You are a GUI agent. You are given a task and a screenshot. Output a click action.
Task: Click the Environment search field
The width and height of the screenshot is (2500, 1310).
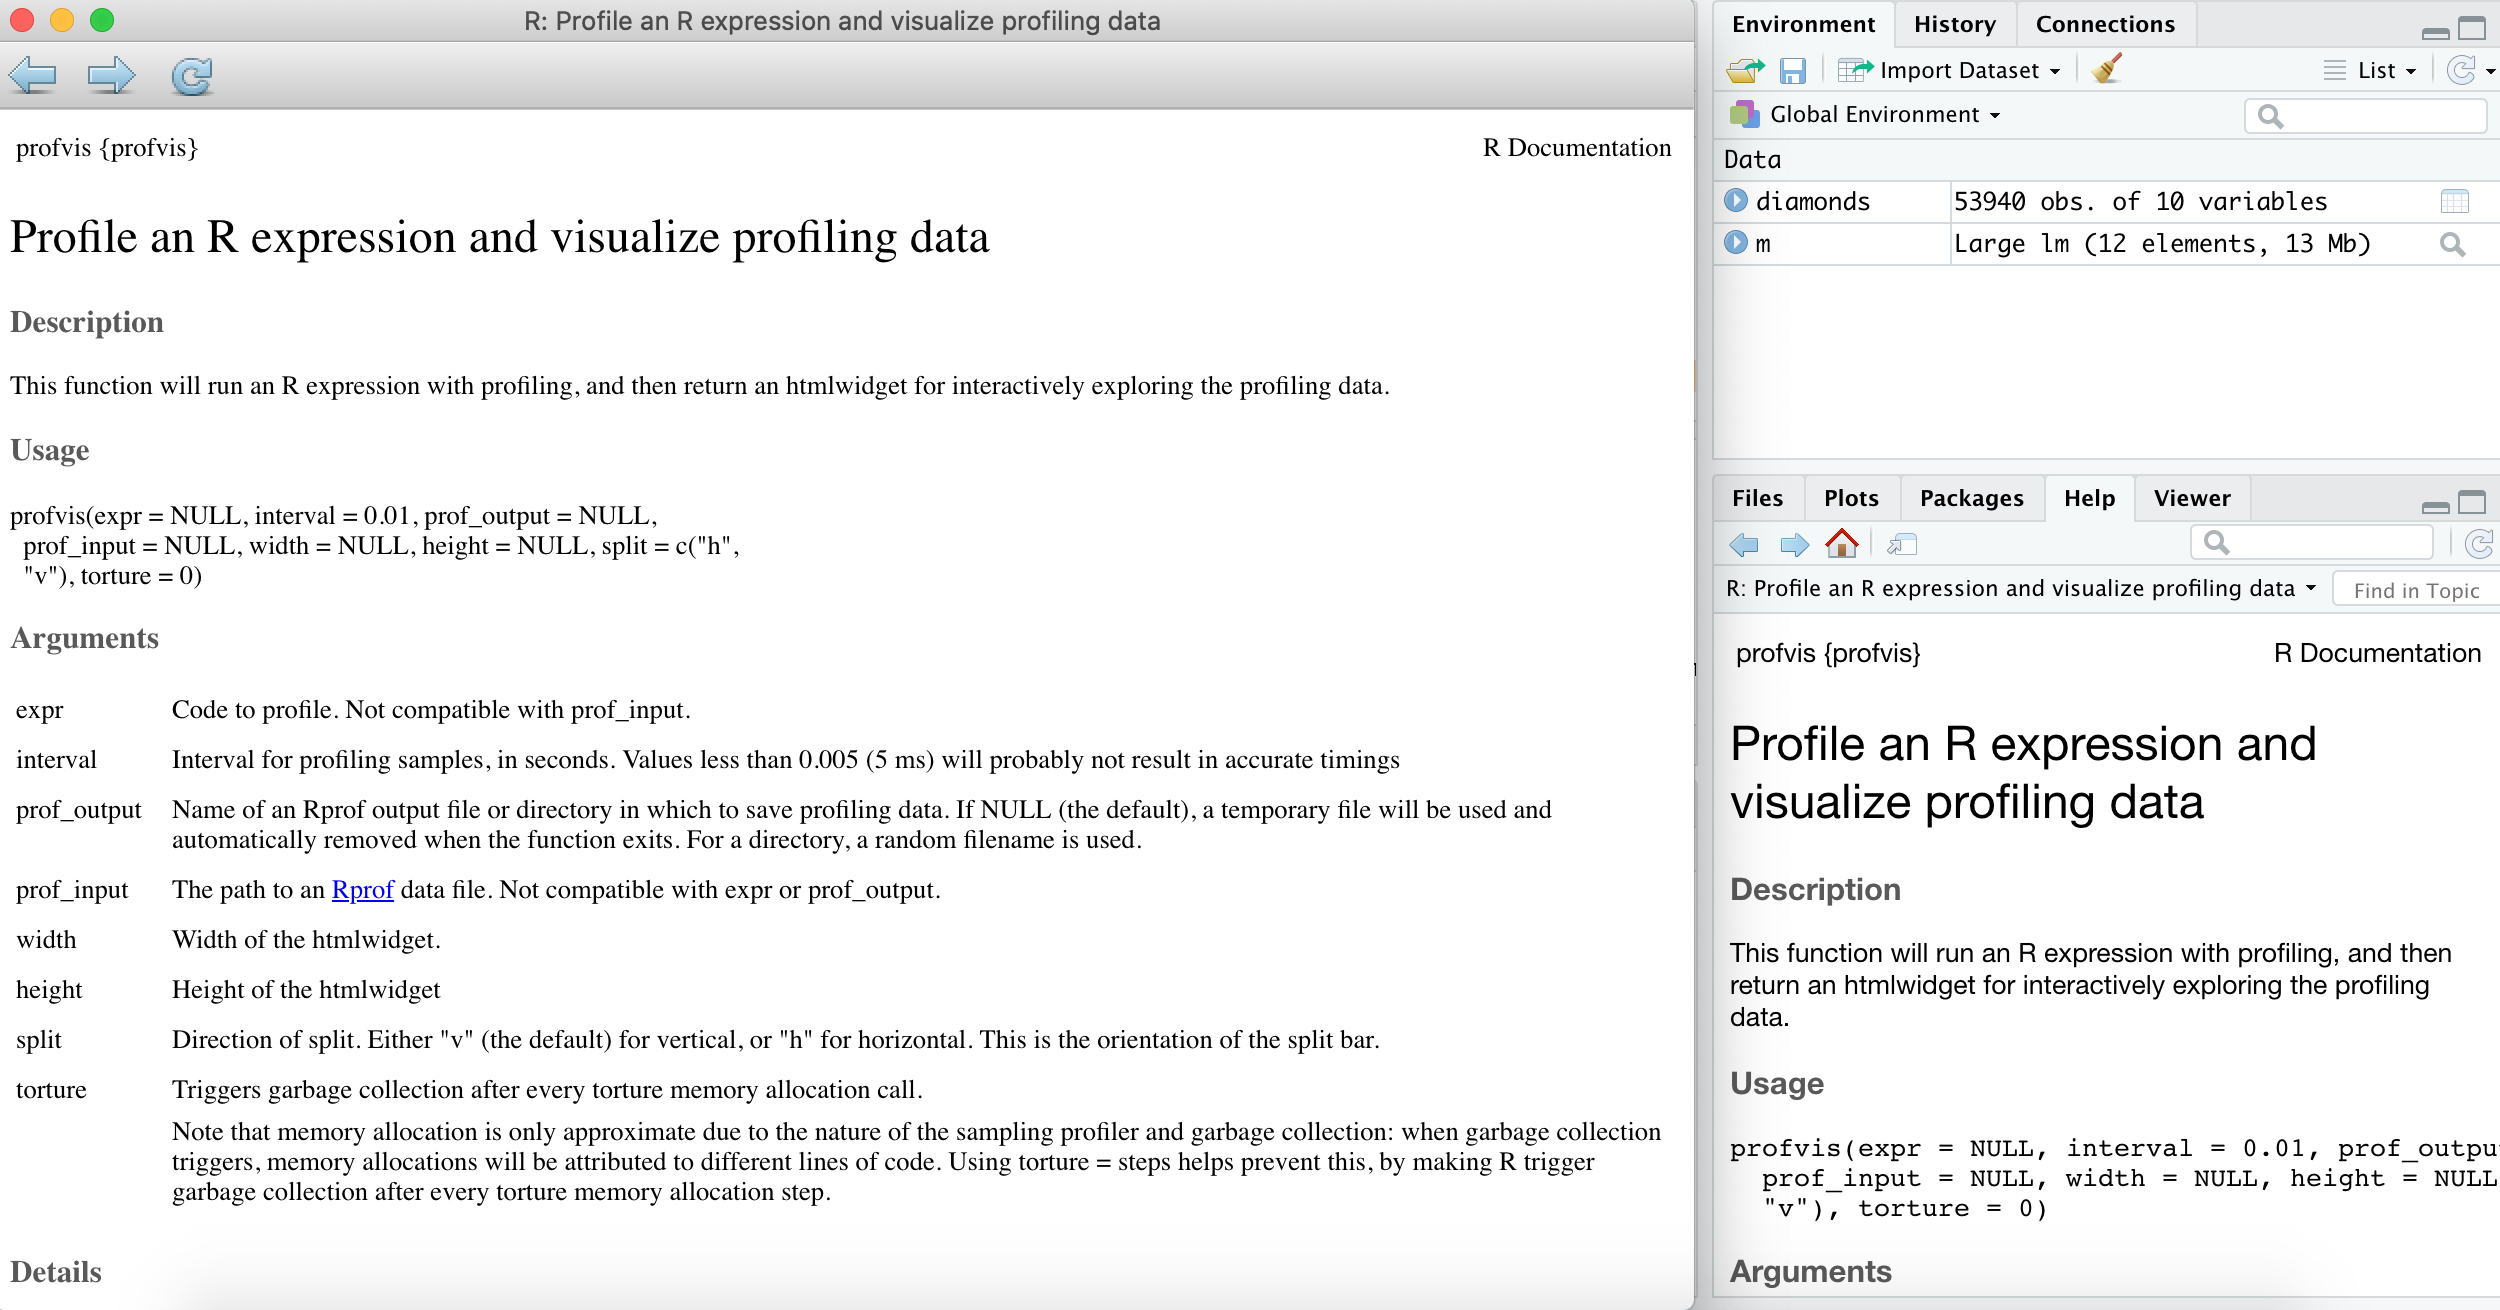click(2366, 116)
